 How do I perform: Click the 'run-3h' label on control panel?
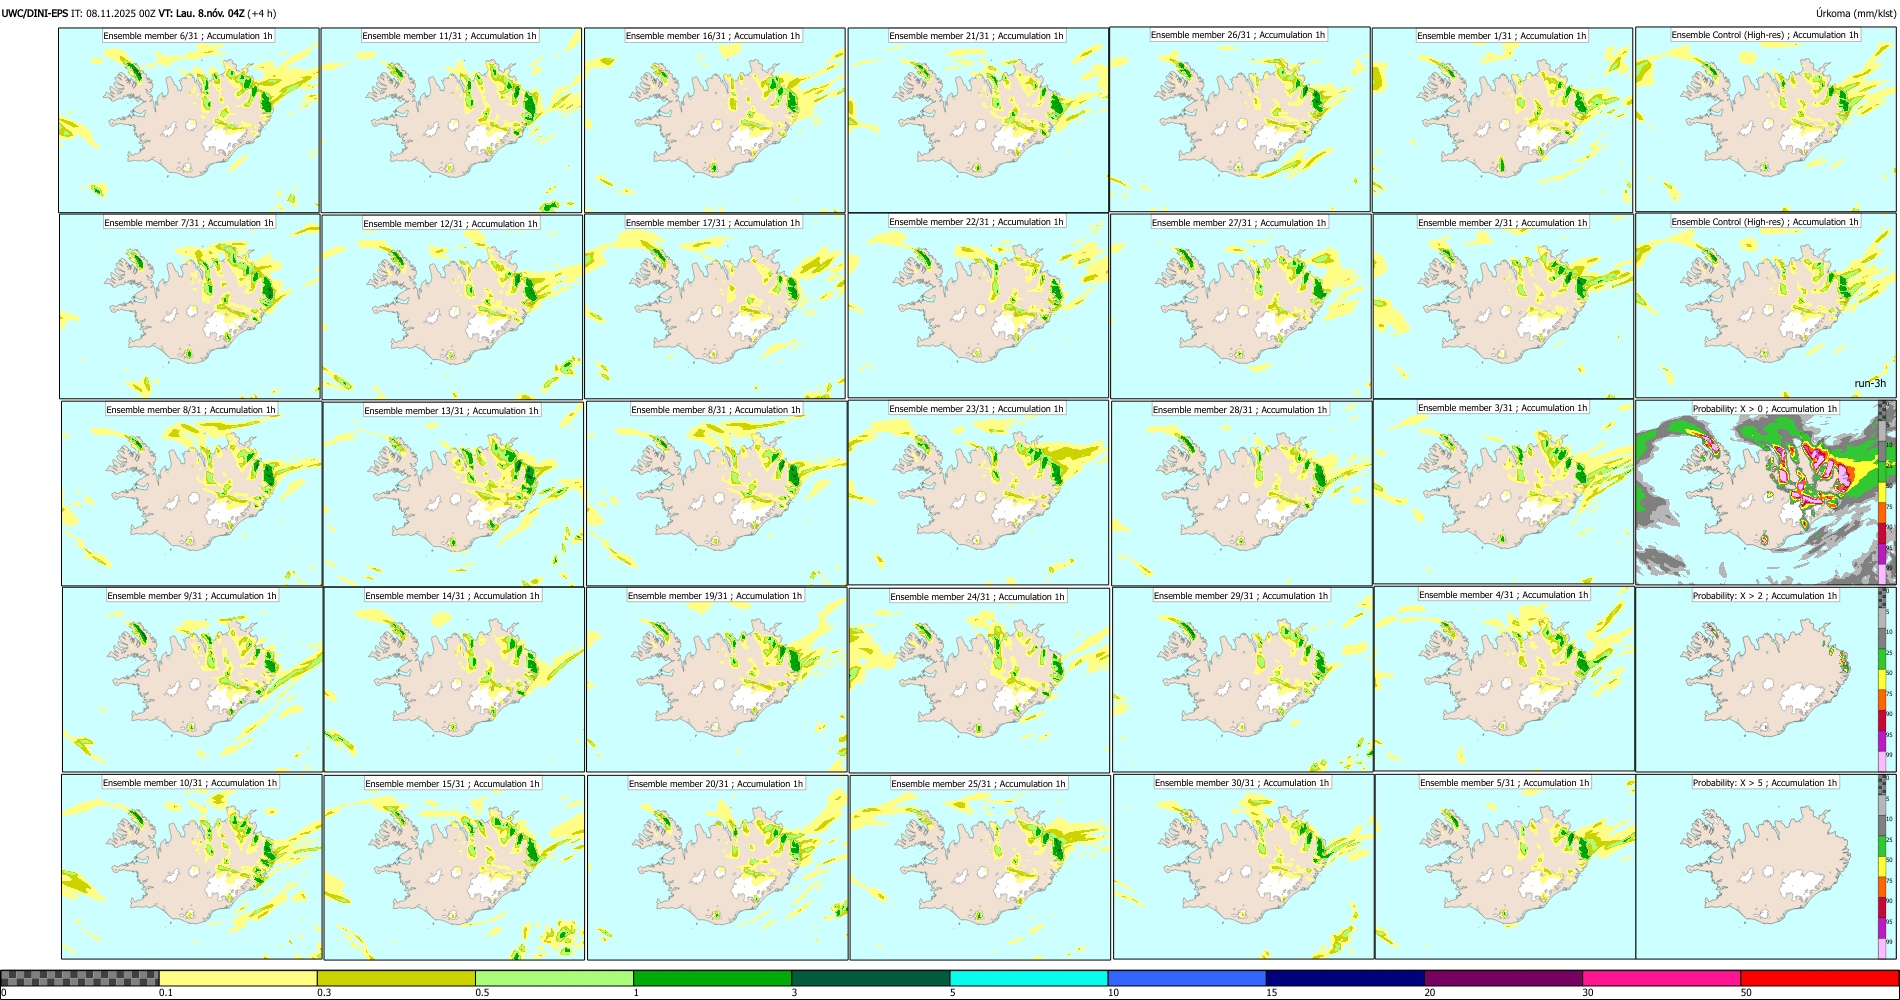coord(1869,383)
